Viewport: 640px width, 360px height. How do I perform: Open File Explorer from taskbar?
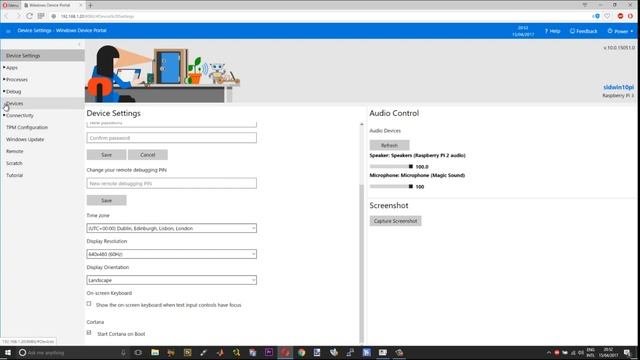pyautogui.click(x=155, y=353)
